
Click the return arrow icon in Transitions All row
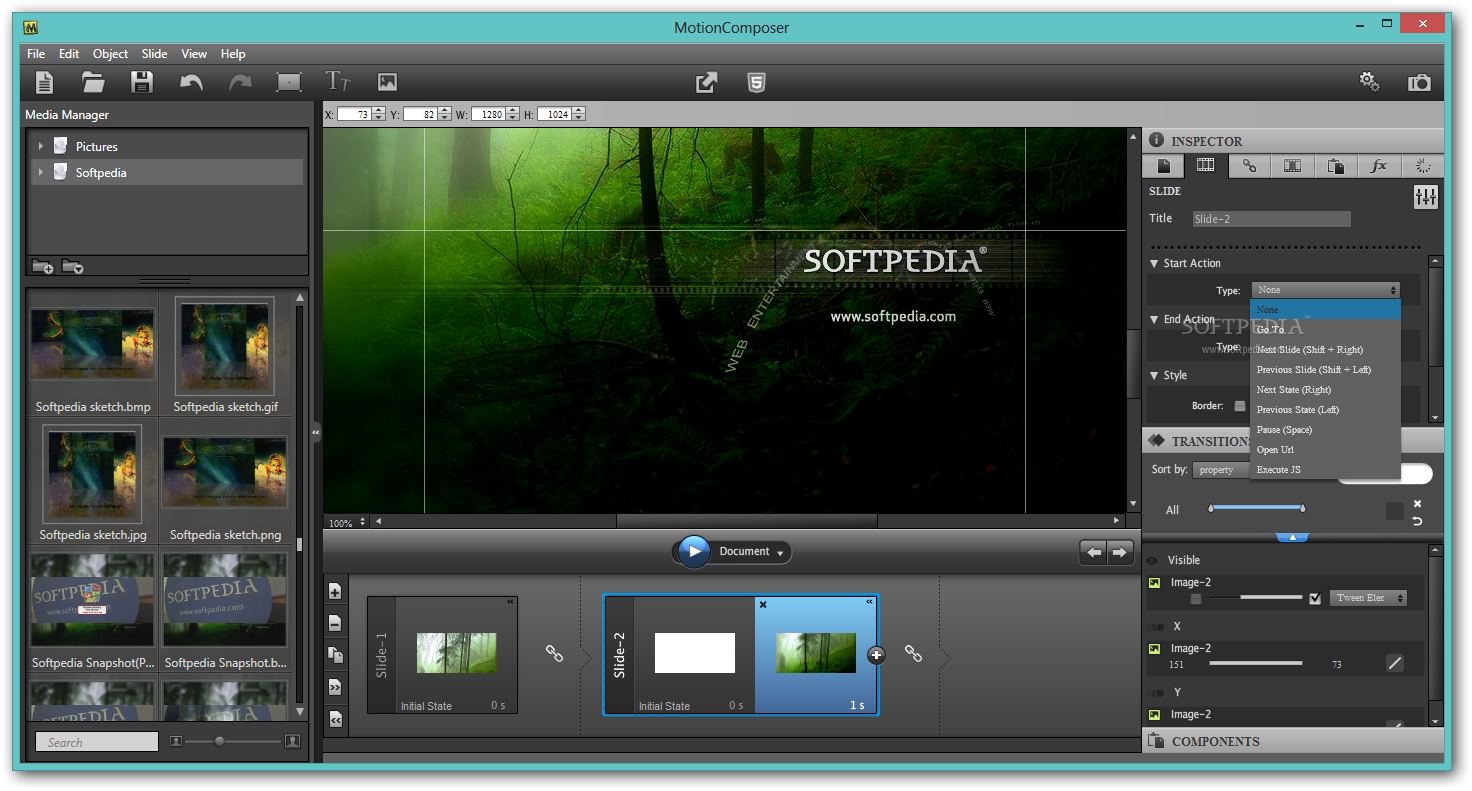tap(1417, 521)
